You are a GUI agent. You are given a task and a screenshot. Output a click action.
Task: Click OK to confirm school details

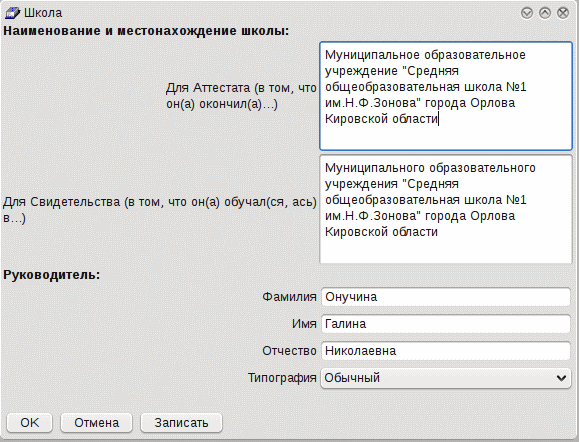30,422
